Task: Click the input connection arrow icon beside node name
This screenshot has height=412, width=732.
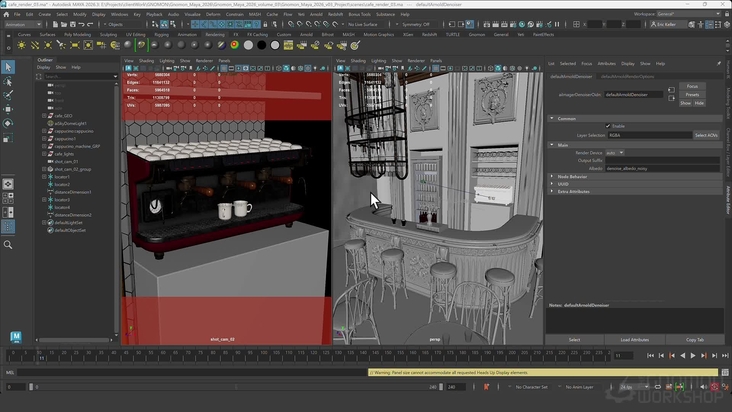Action: (x=671, y=90)
